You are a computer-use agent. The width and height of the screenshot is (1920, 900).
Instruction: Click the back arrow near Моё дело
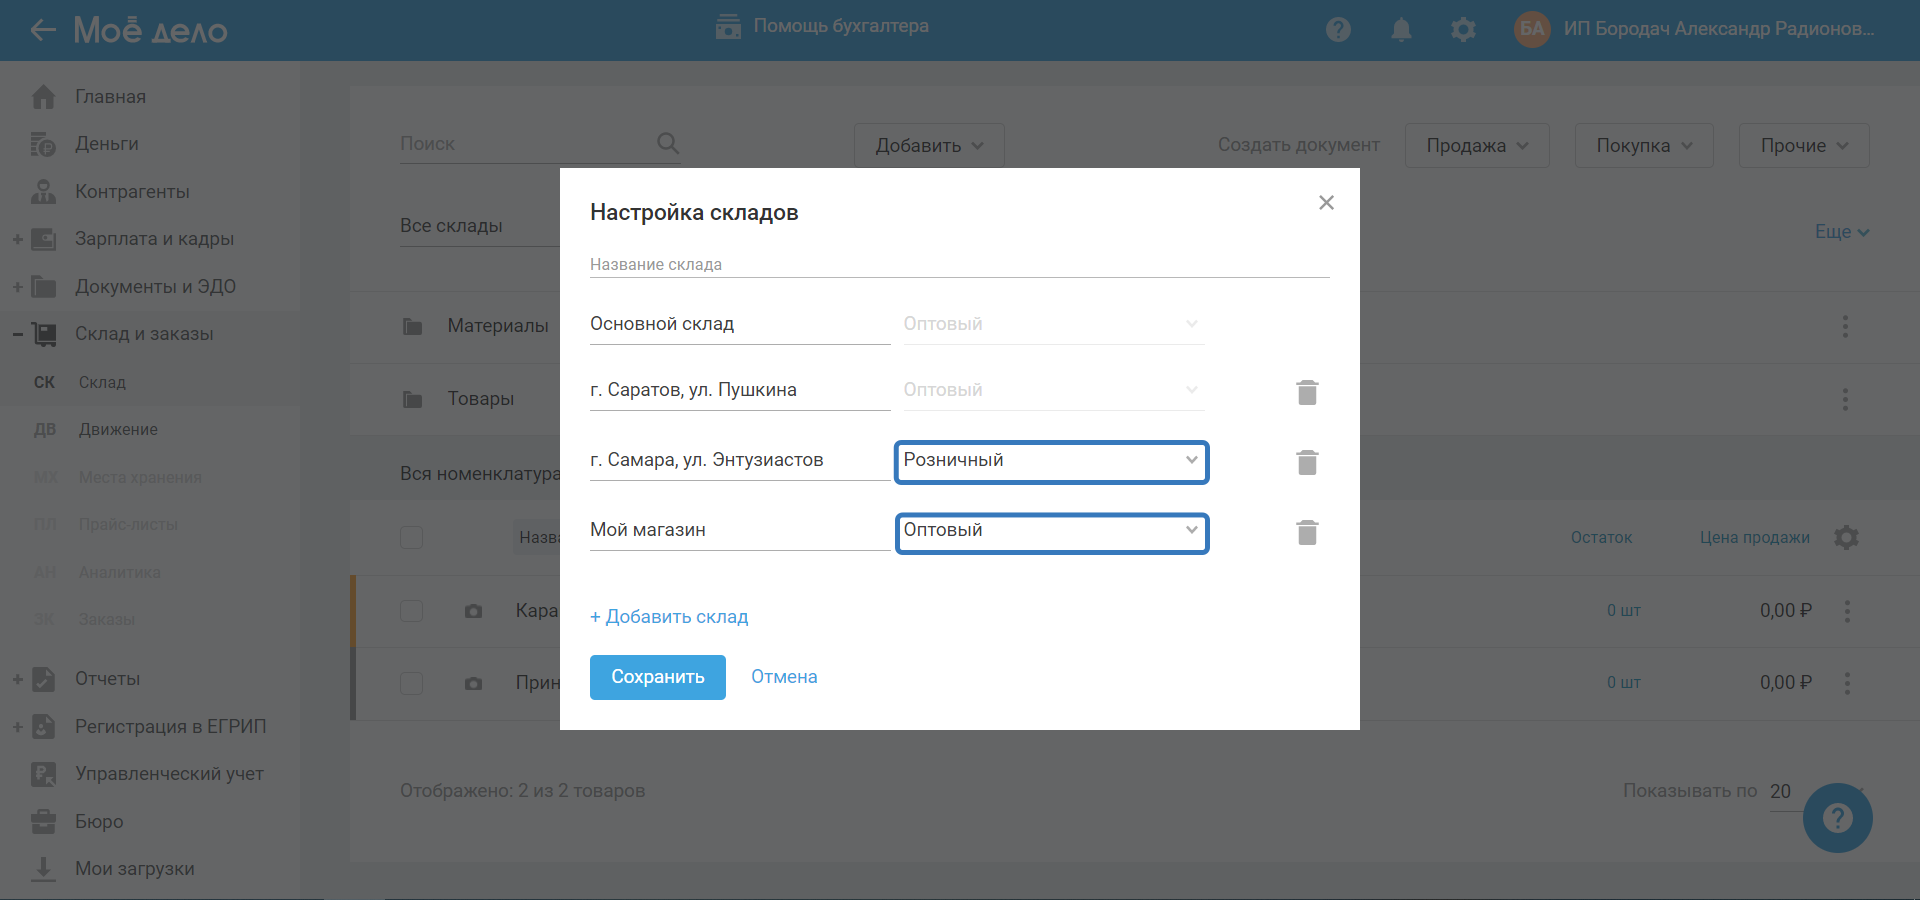tap(43, 30)
